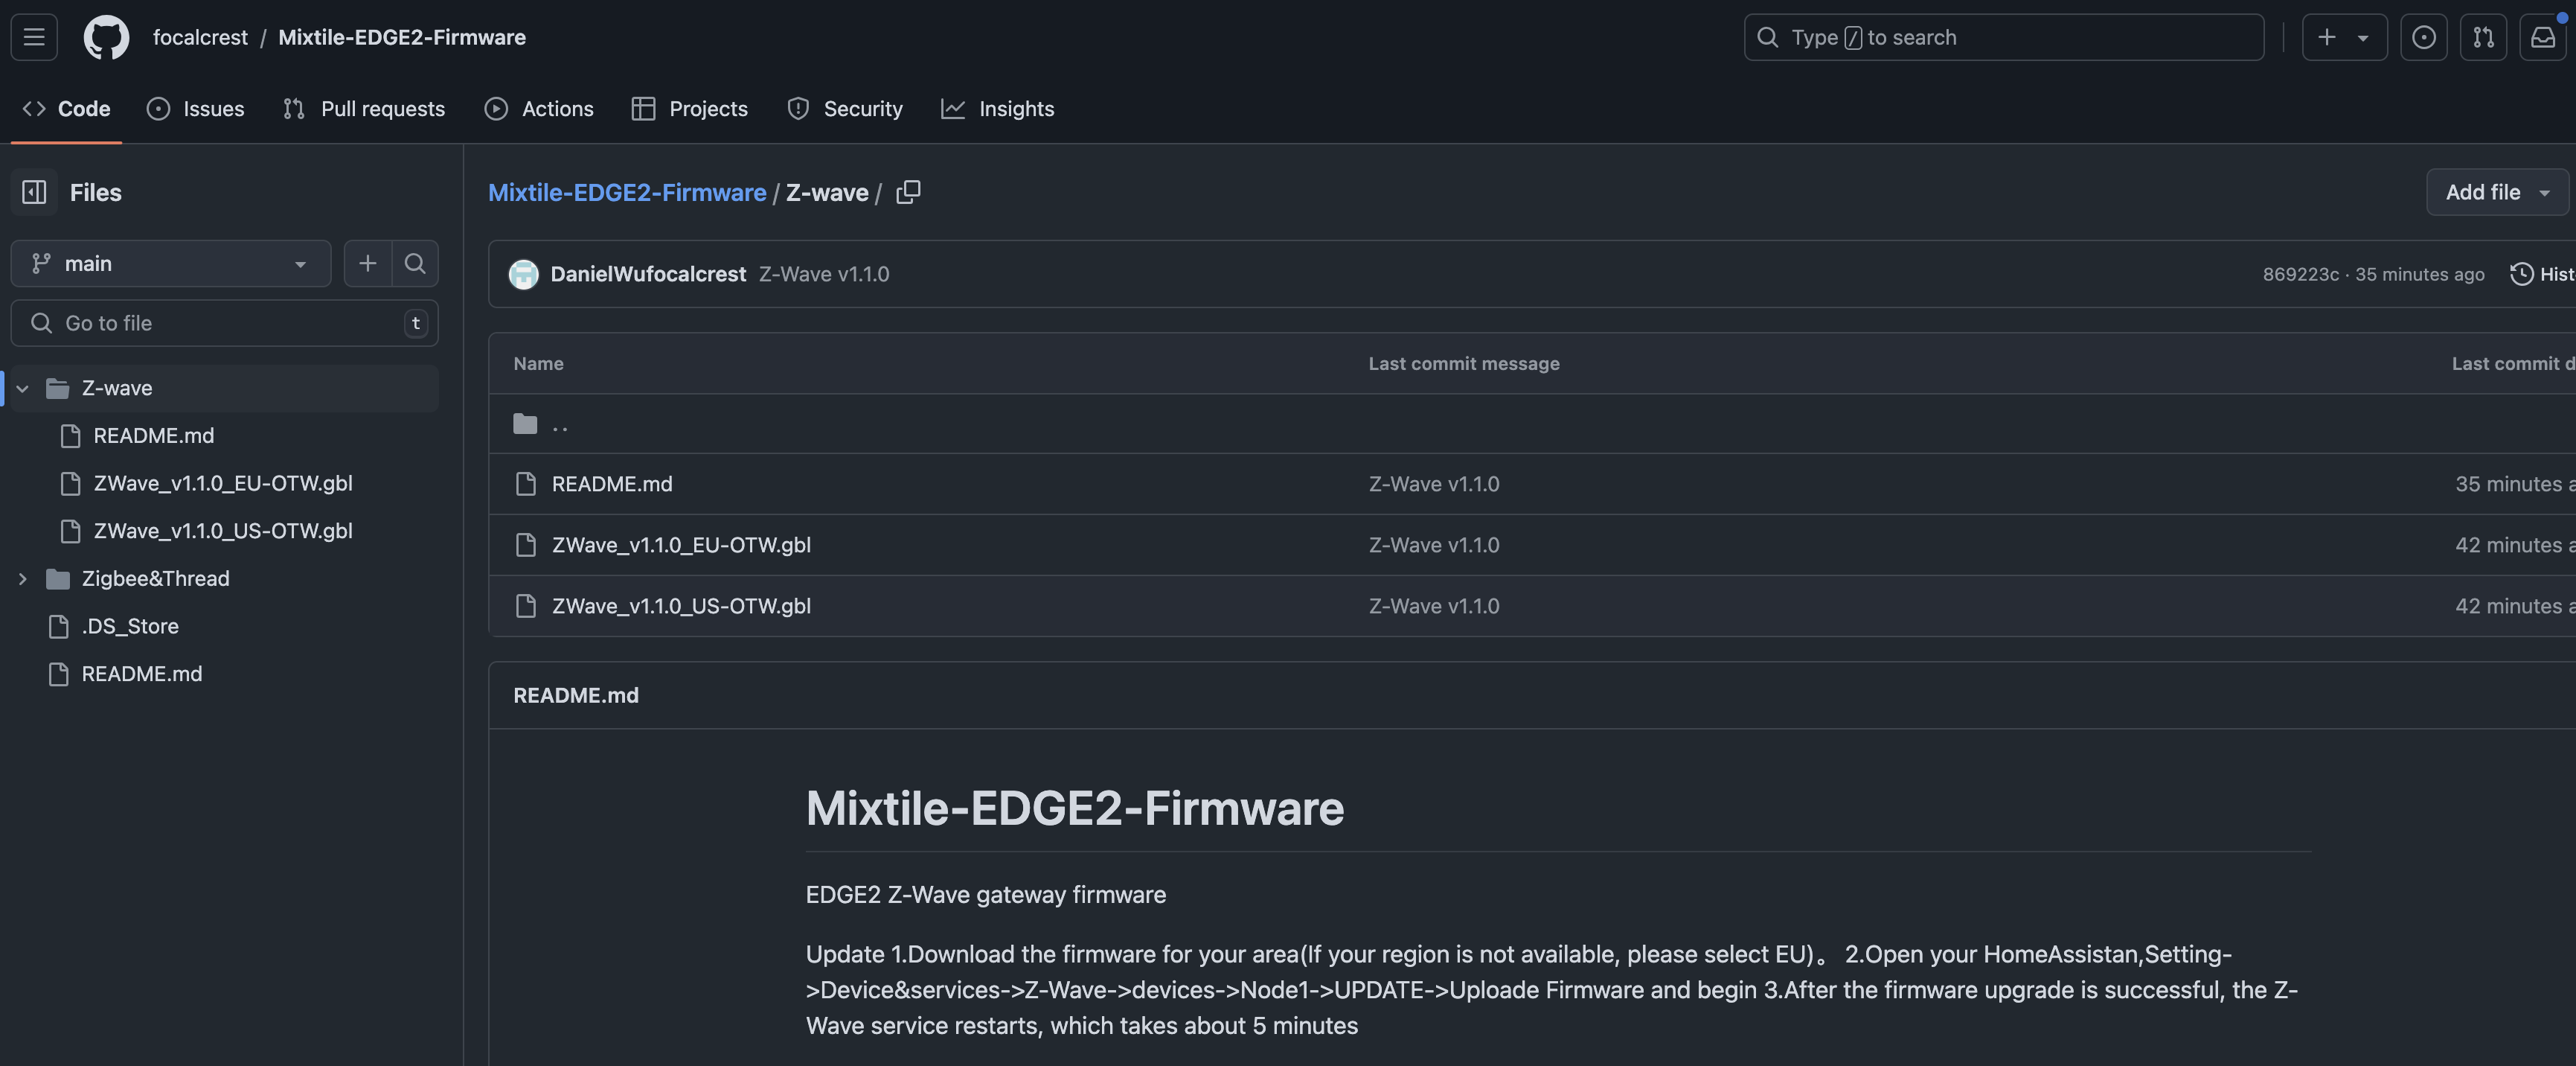Switch to the Projects tab
This screenshot has width=2576, height=1066.
pyautogui.click(x=689, y=109)
